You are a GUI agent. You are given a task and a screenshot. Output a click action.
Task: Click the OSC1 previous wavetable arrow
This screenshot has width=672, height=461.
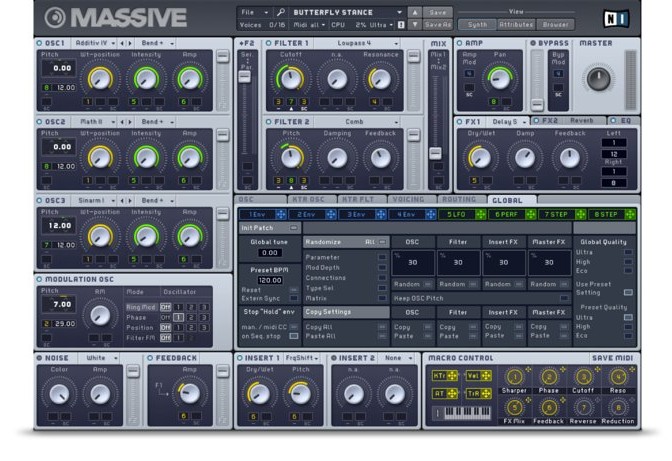122,43
